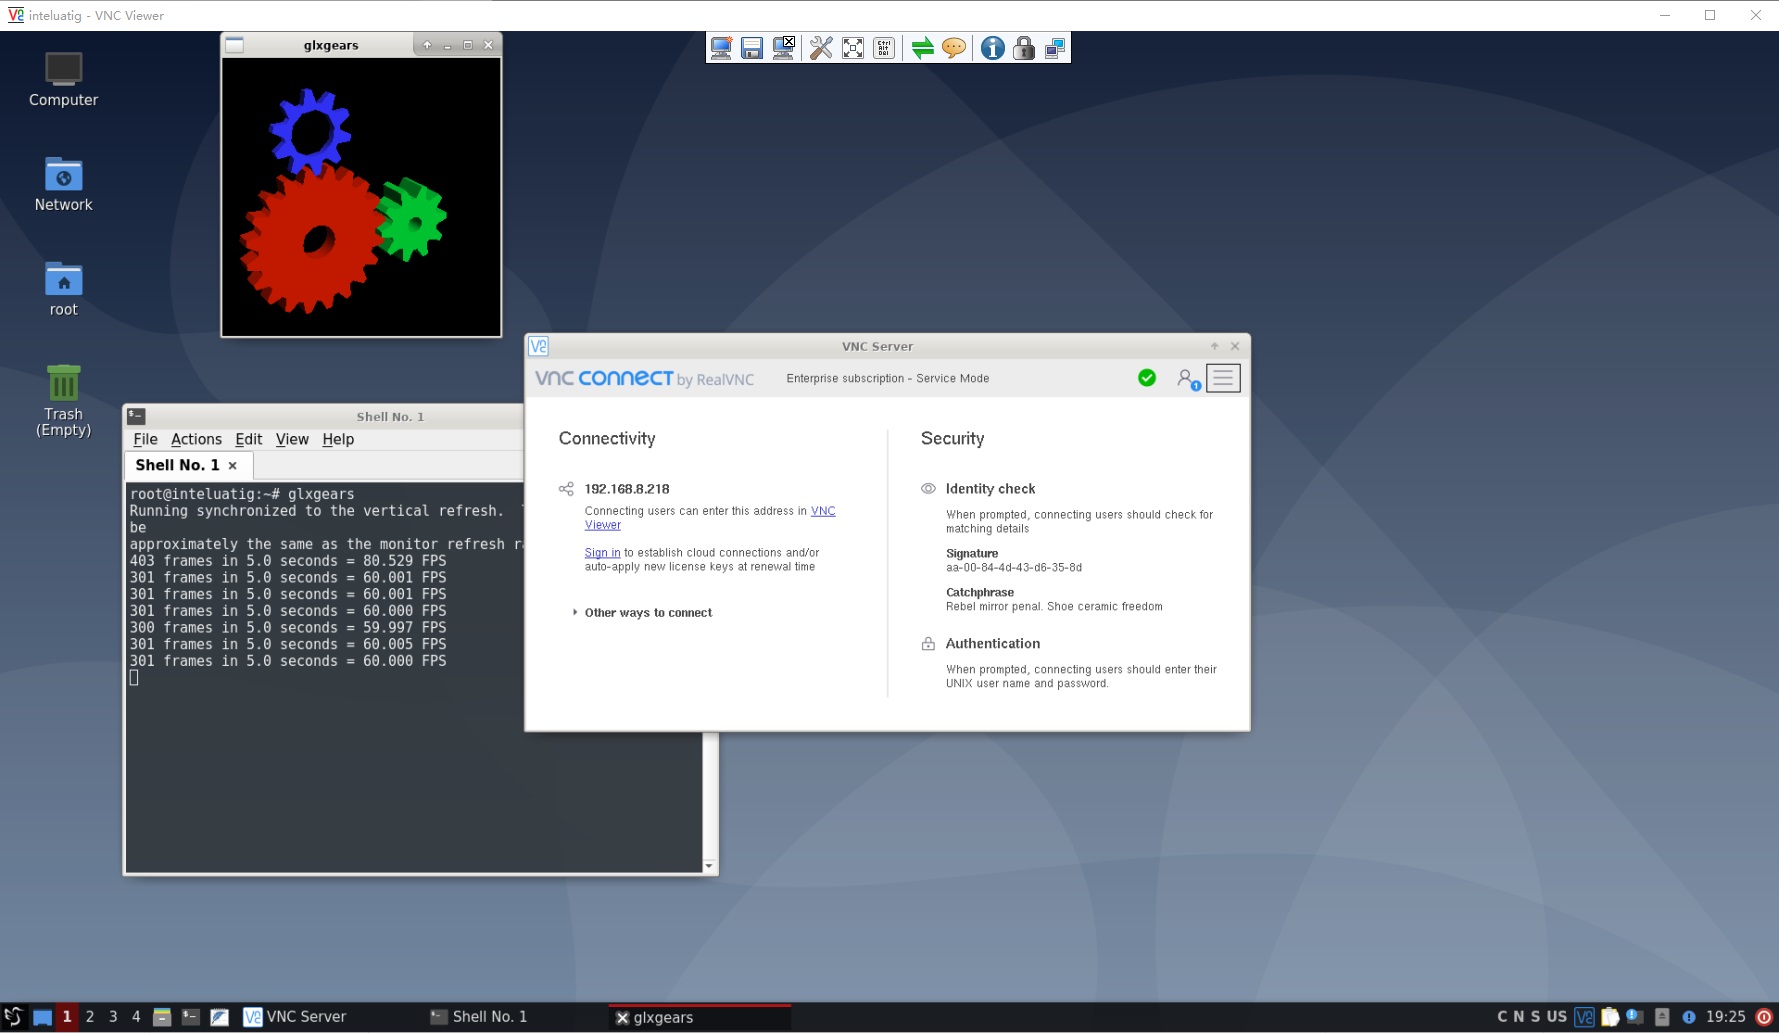Click the New Connection toolbar icon

721,48
